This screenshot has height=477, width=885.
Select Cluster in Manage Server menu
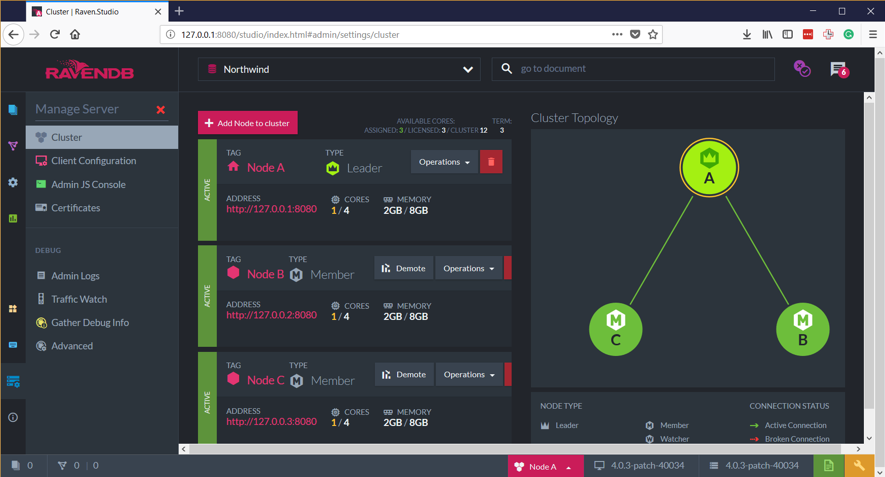102,137
